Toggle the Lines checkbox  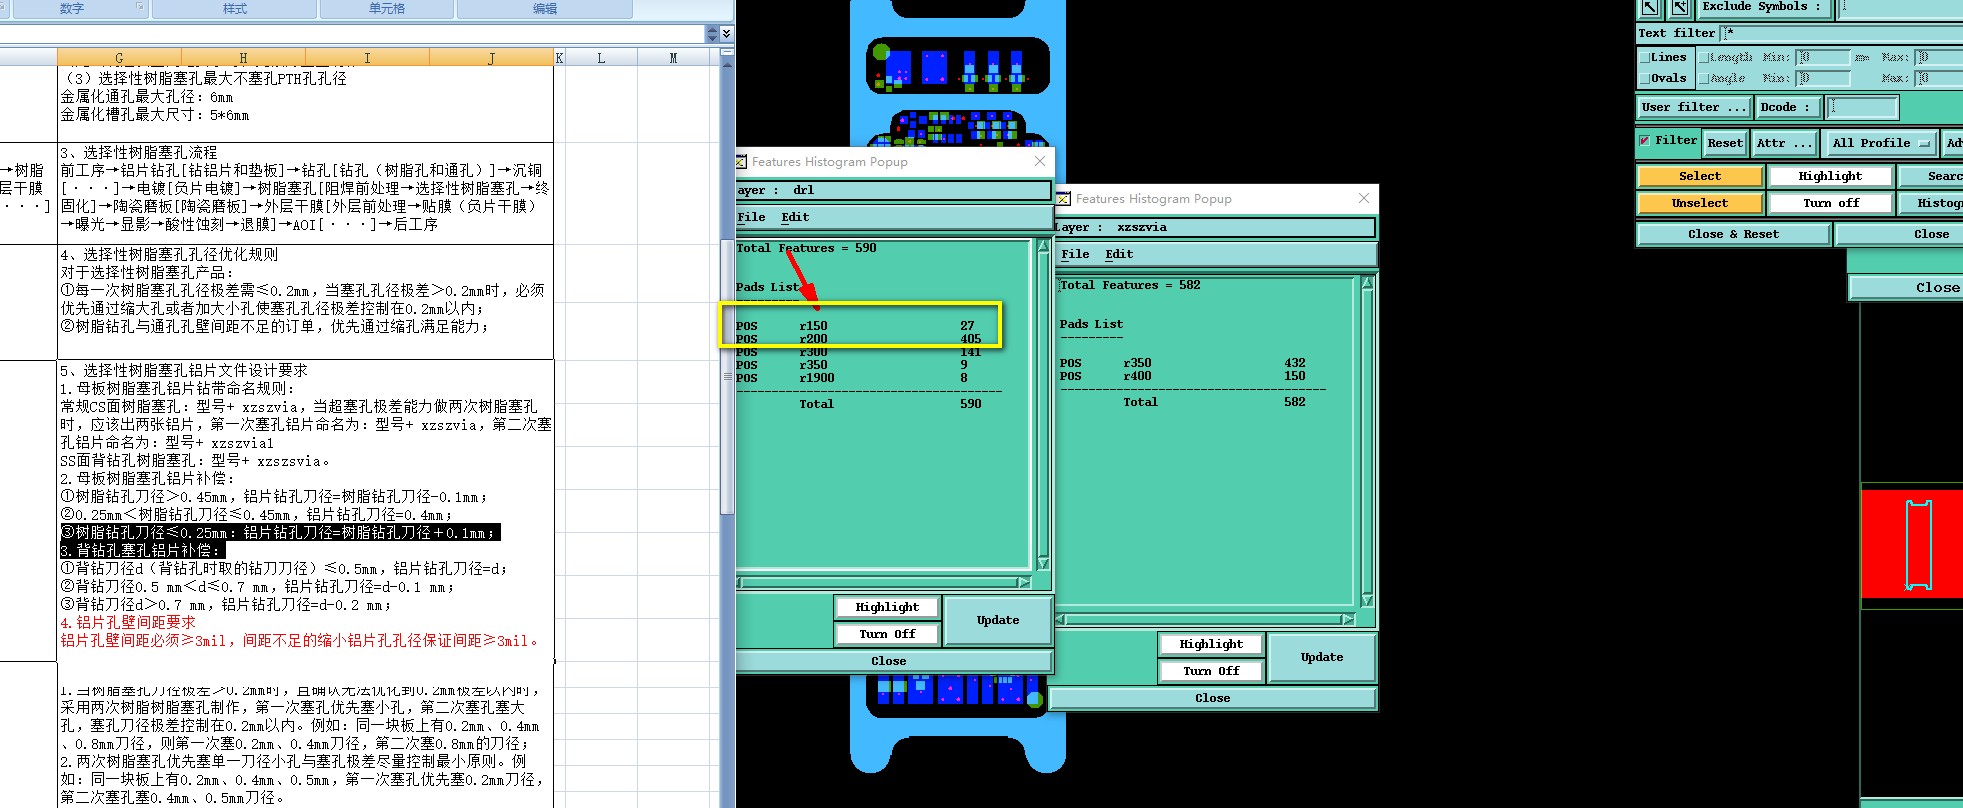point(1645,58)
